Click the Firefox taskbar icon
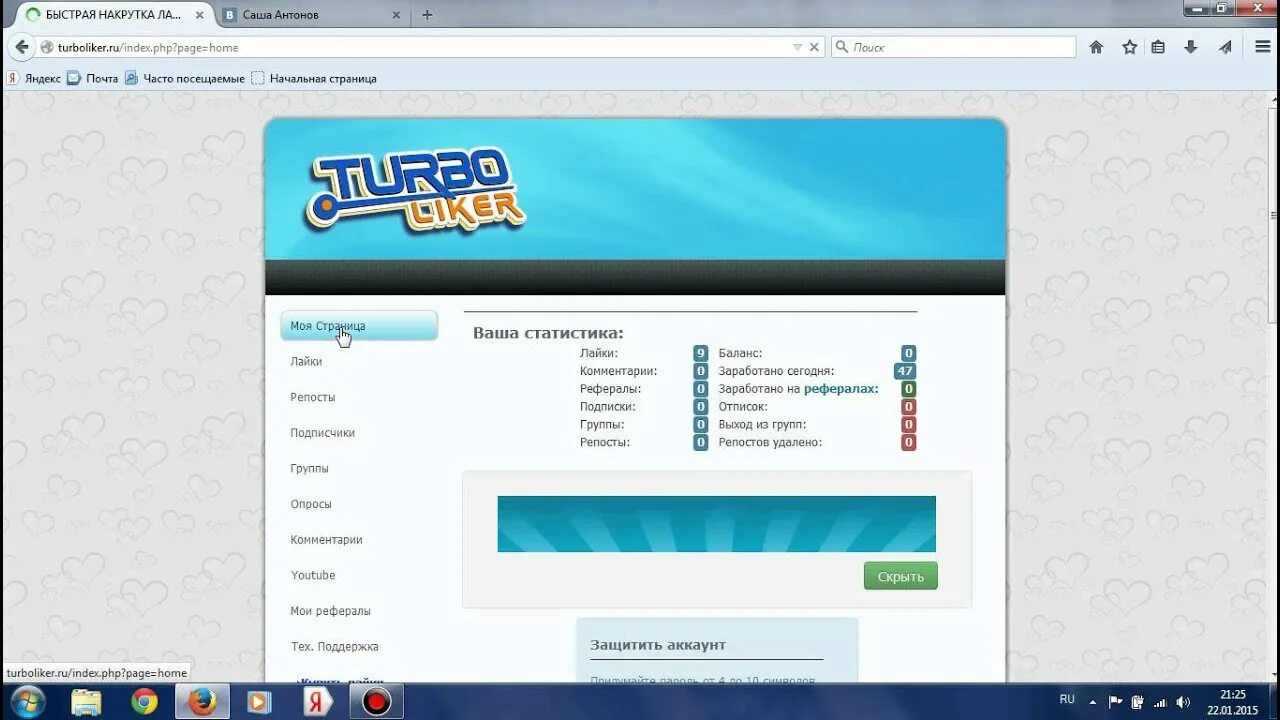This screenshot has height=720, width=1280. pyautogui.click(x=202, y=702)
